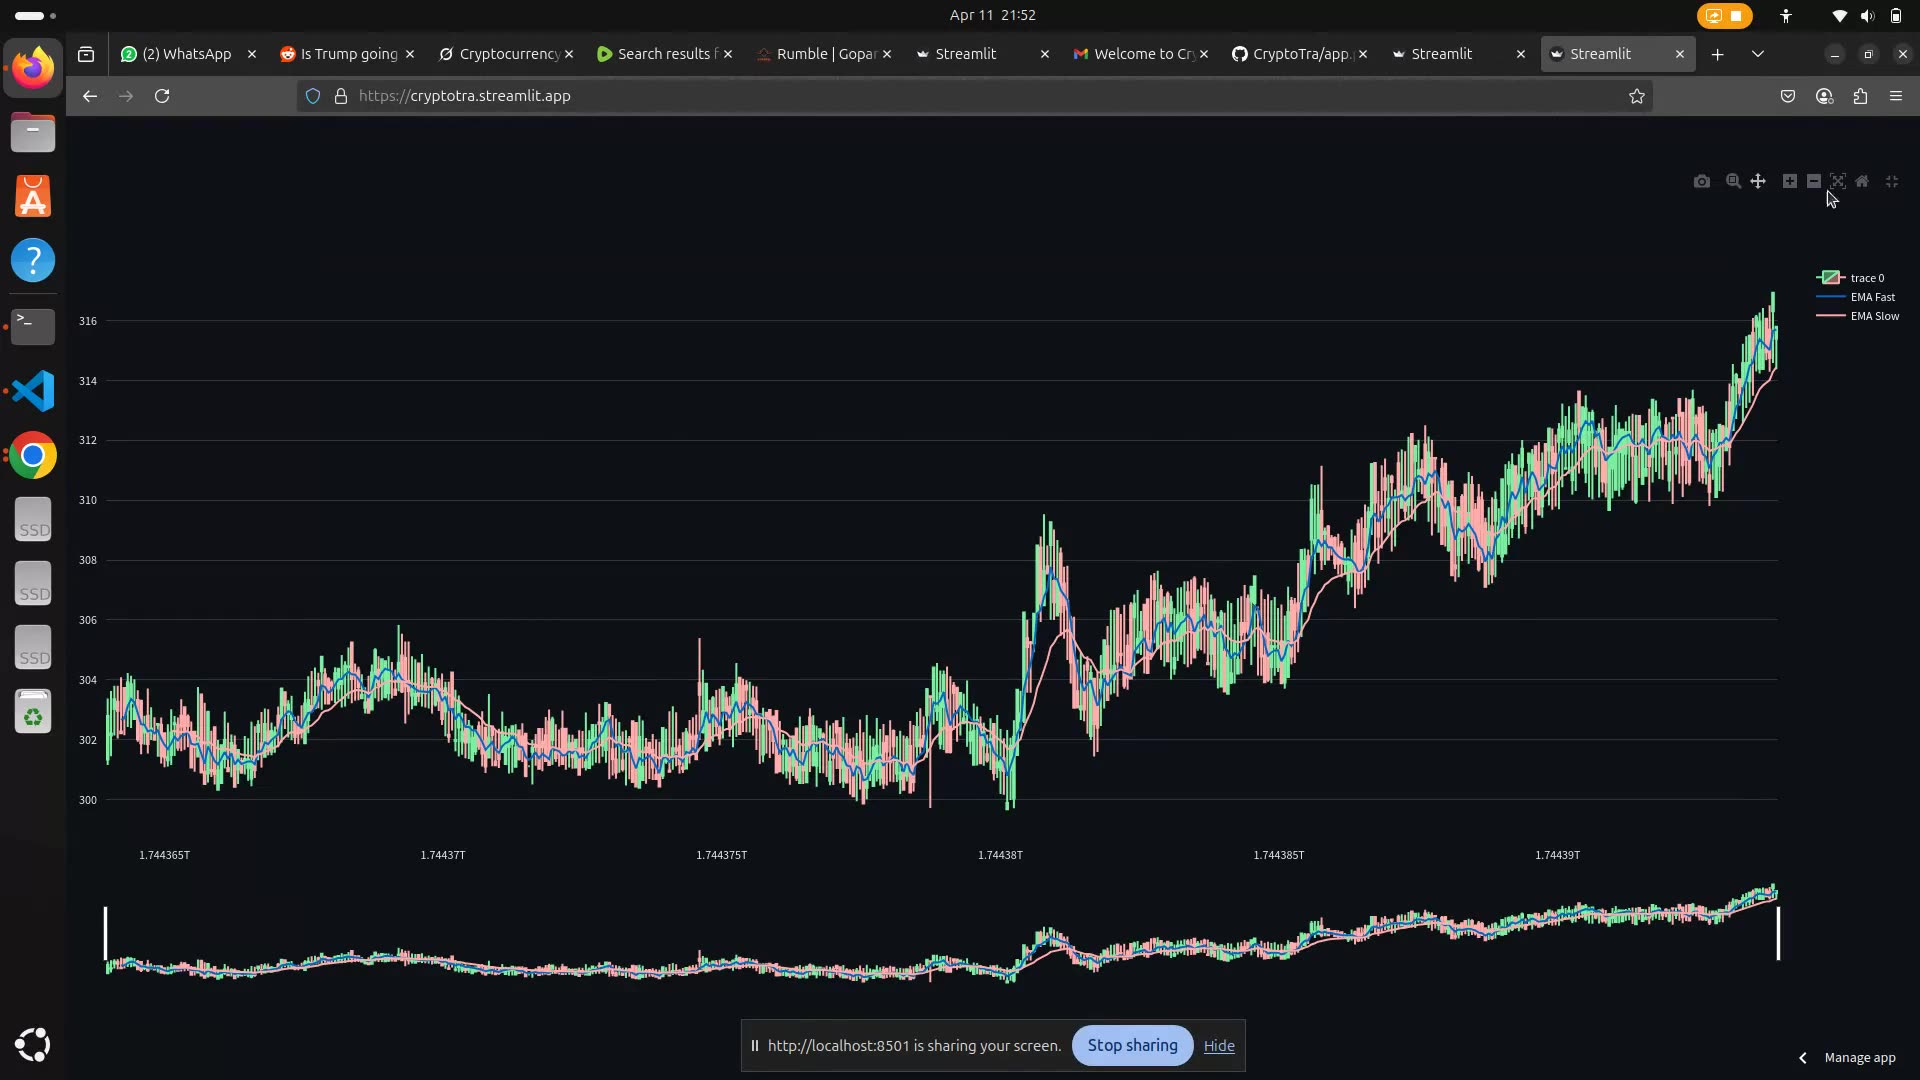
Task: Open Firefox extensions via puzzle icon
Action: [1861, 96]
